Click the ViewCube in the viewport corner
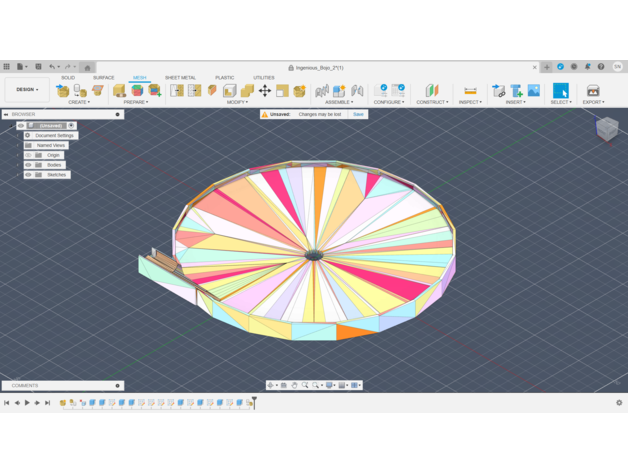 pyautogui.click(x=607, y=128)
